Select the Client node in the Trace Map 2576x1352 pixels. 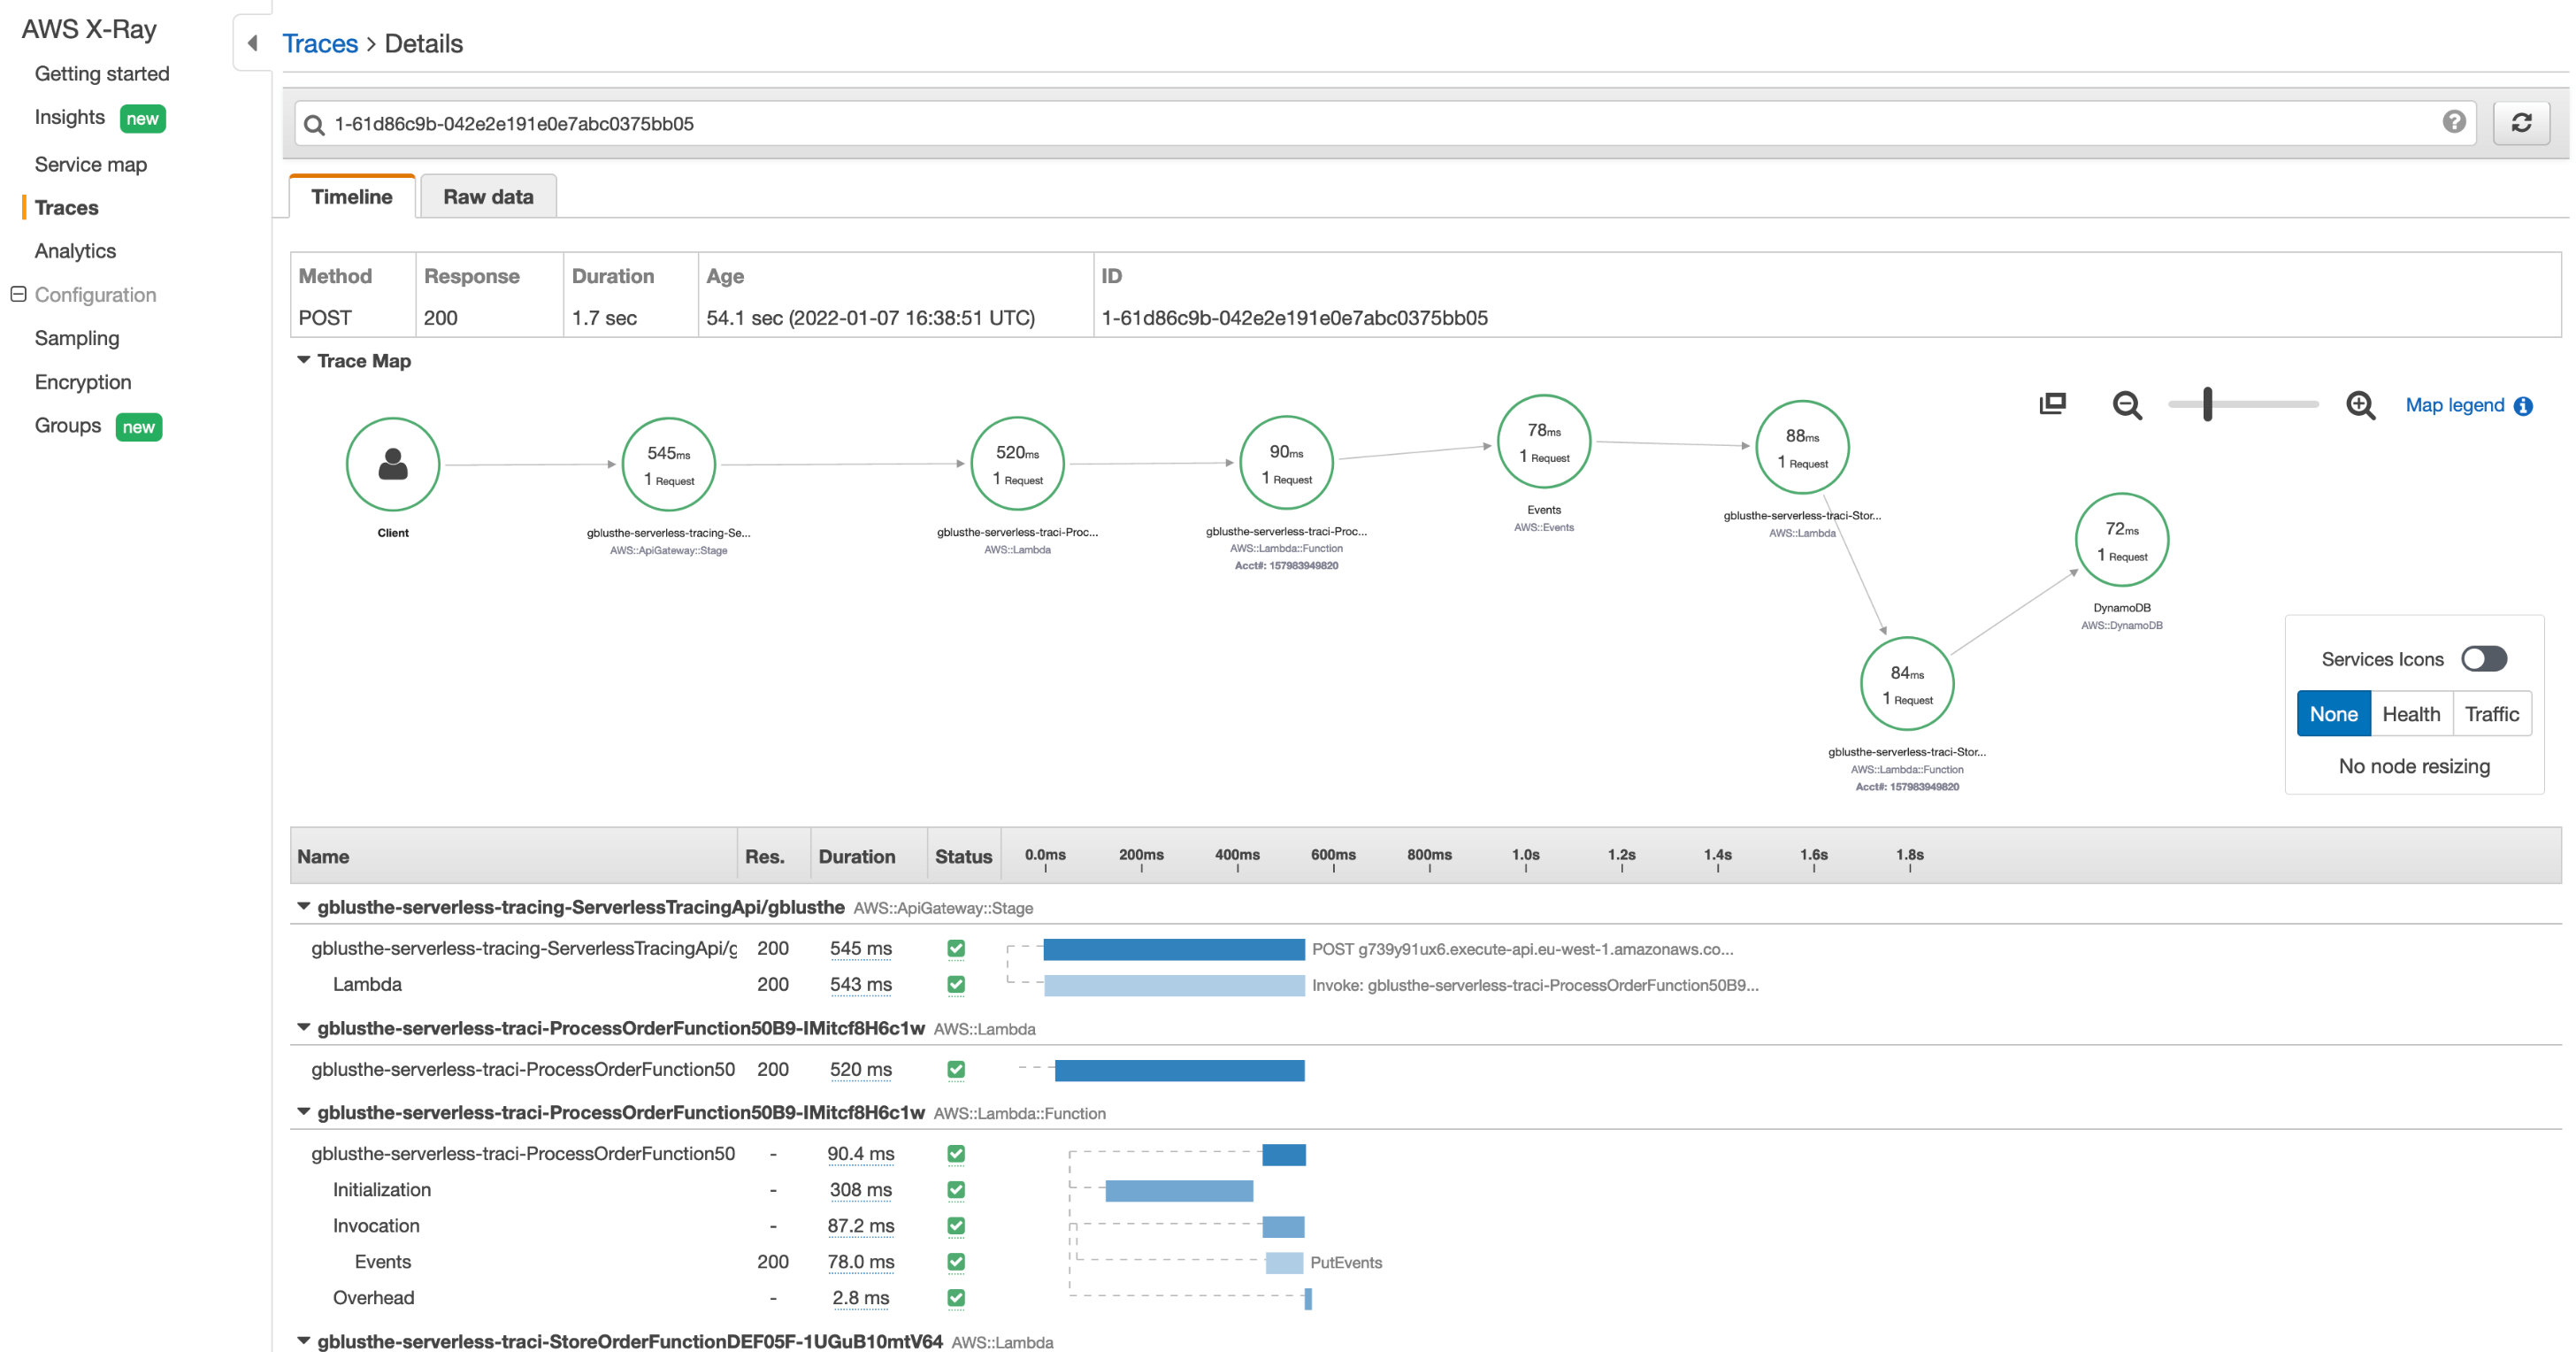pos(392,463)
